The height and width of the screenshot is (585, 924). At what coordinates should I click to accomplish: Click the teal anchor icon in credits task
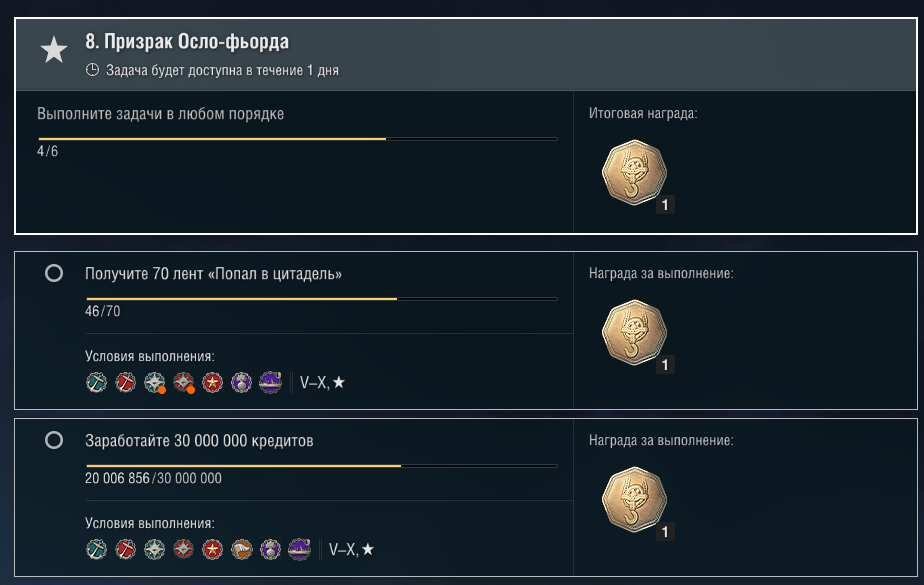click(96, 549)
